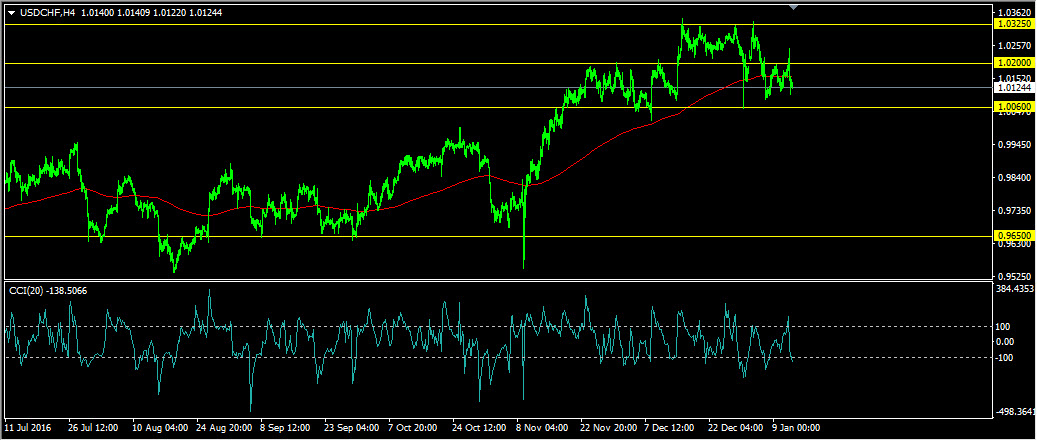The width and height of the screenshot is (1037, 441).
Task: Select the yellow 0.96500 price label
Action: click(1013, 235)
